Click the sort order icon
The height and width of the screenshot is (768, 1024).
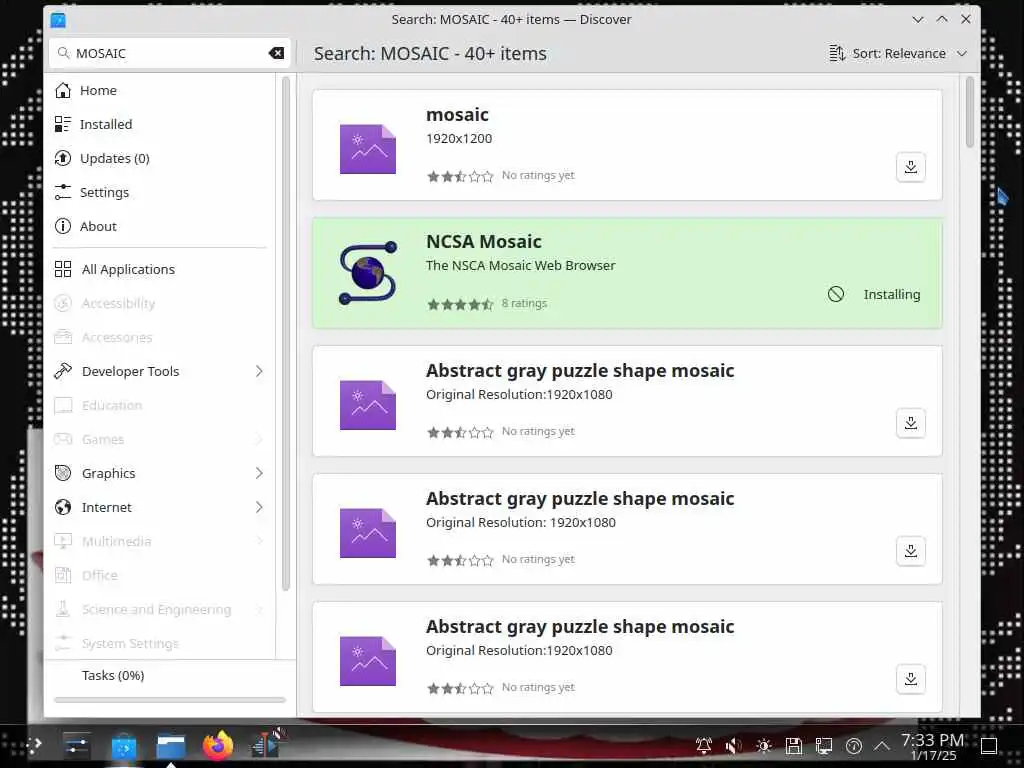837,54
